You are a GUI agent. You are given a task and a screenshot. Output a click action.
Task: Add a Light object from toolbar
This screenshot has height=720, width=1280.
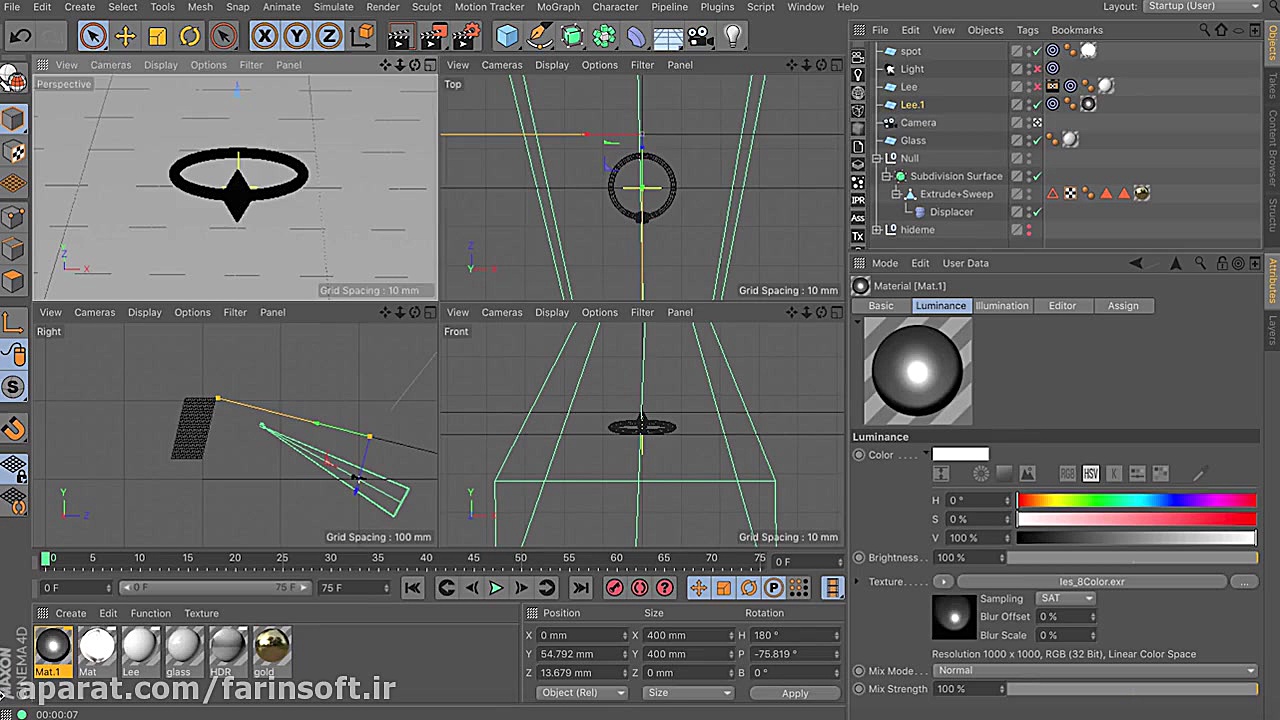point(733,37)
